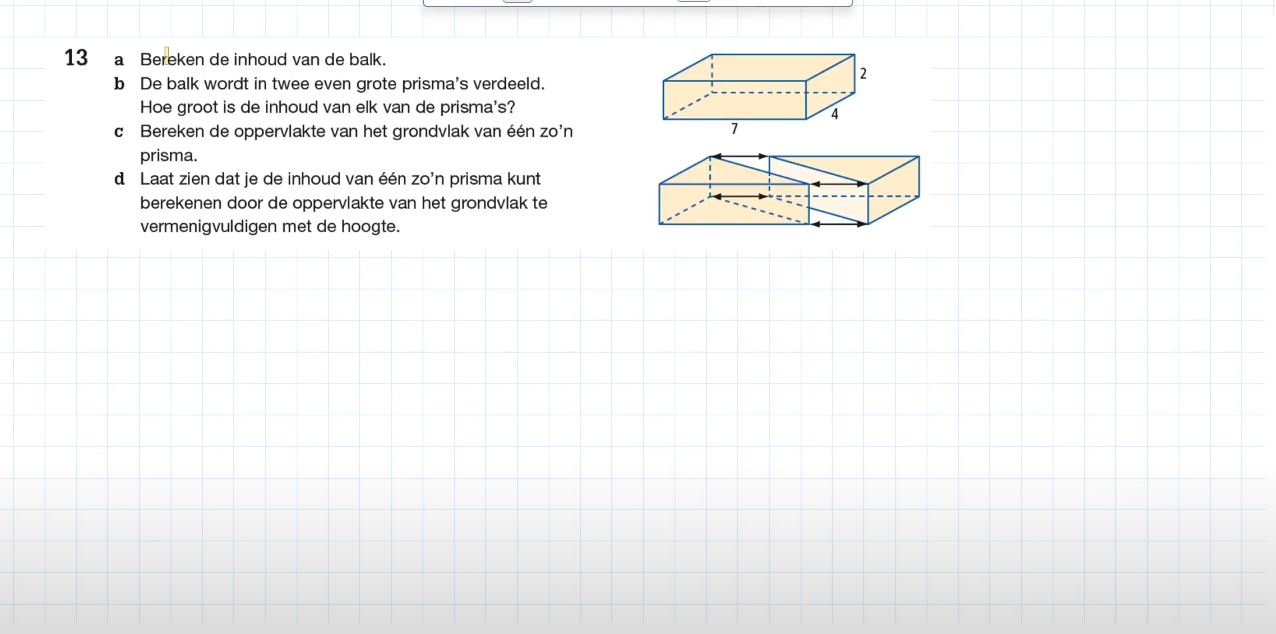The image size is (1276, 634).
Task: Click the line 'berekenen door de oppervlakte van het grondvlak te'
Action: pyautogui.click(x=344, y=203)
